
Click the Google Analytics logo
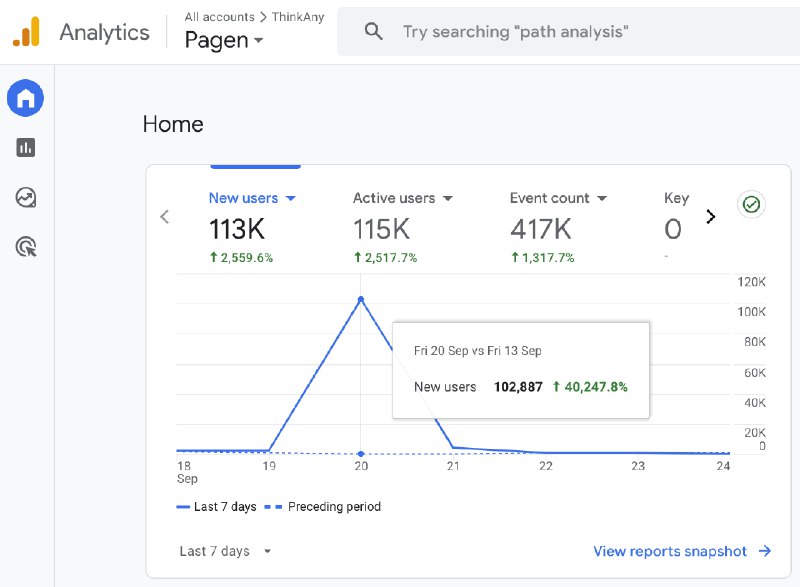point(27,32)
